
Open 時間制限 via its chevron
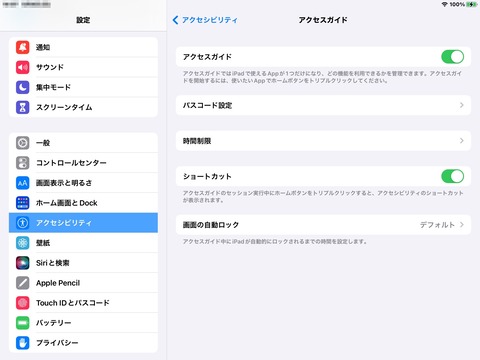(x=462, y=141)
